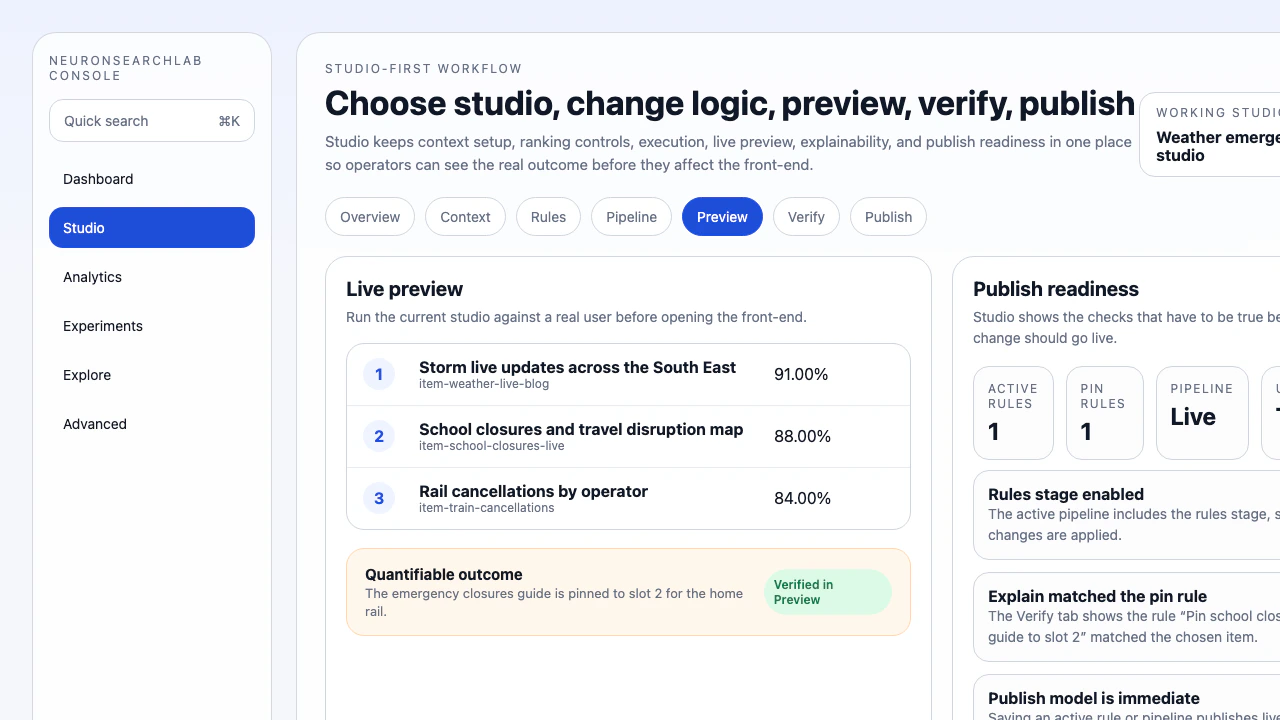Select the Preview tab
This screenshot has height=720, width=1280.
point(722,216)
